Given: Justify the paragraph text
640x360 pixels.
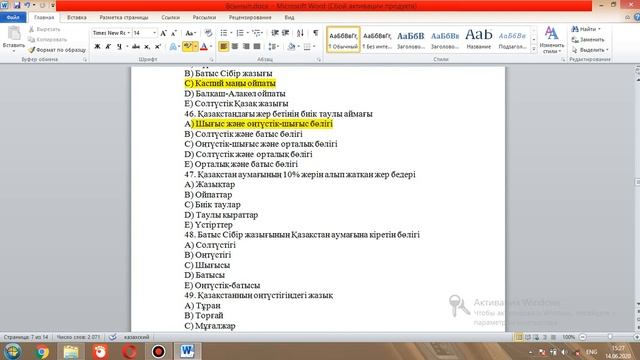Looking at the screenshot, I should (257, 47).
